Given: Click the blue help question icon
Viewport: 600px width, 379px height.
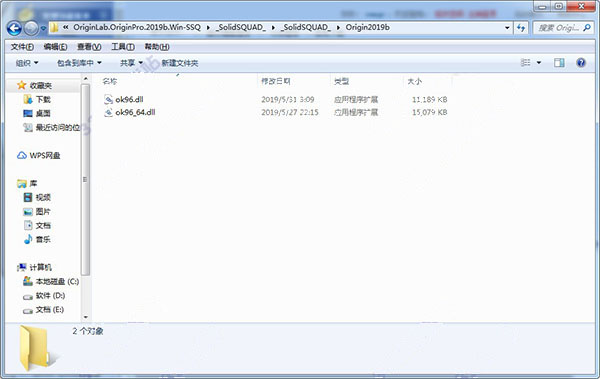Looking at the screenshot, I should [581, 62].
